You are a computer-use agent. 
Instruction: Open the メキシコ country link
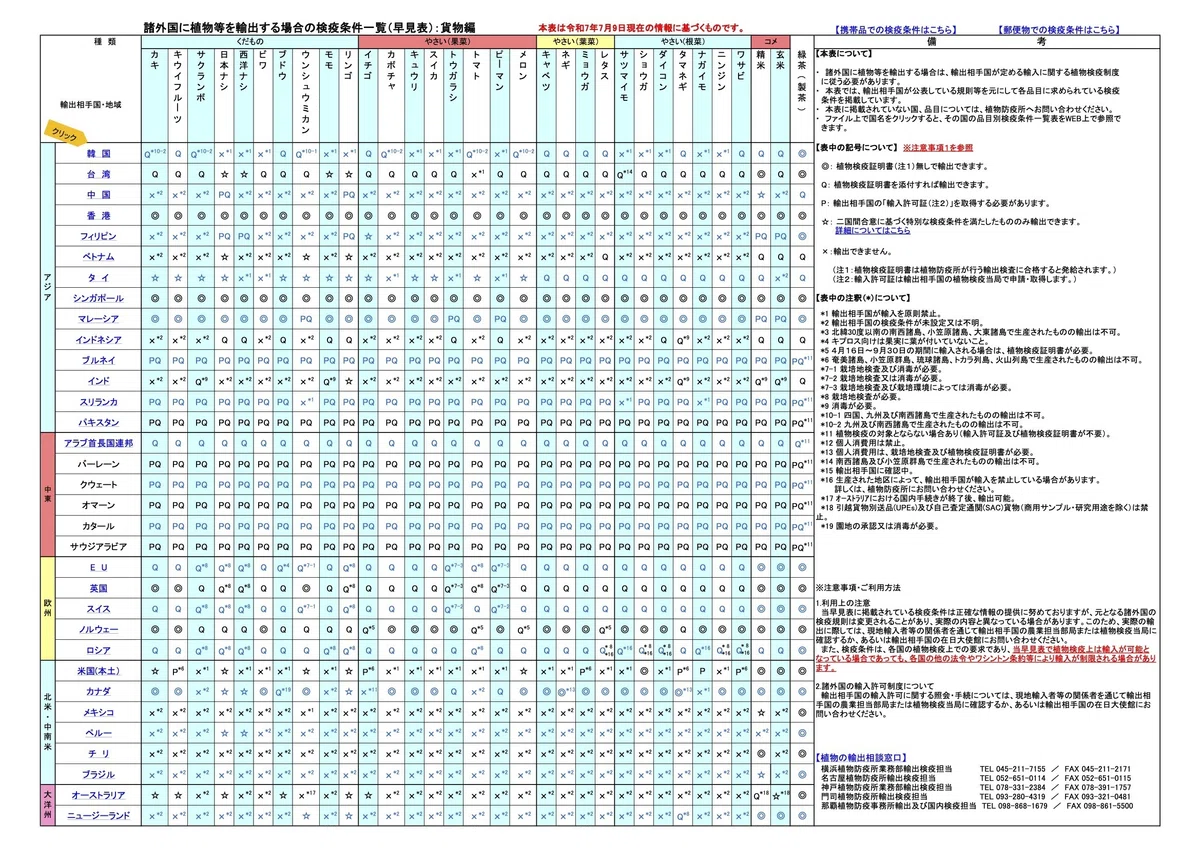coord(98,712)
